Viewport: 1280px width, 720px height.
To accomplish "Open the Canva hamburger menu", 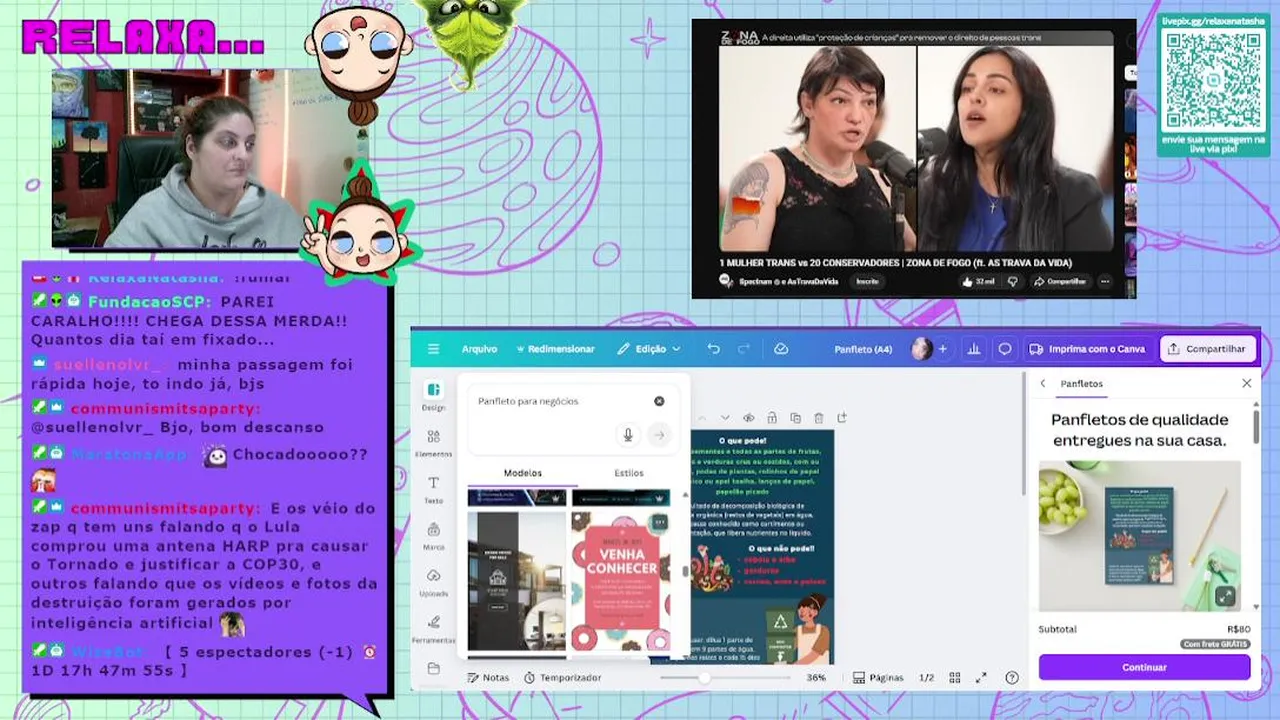I will [433, 349].
